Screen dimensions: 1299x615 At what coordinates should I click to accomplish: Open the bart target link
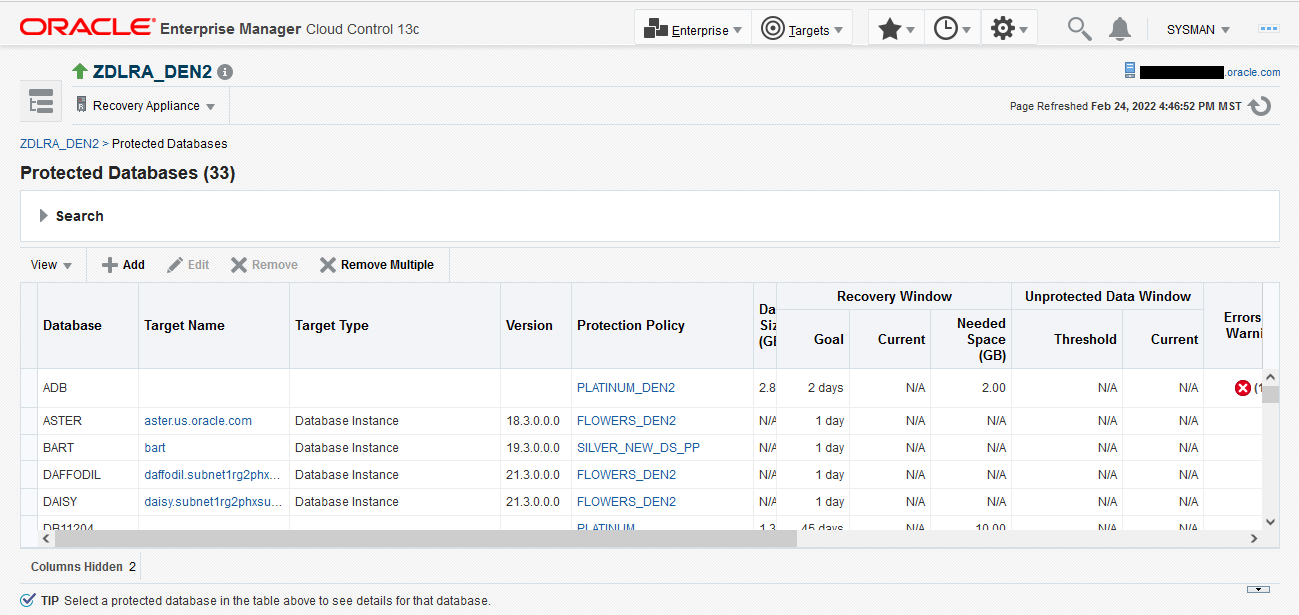(x=155, y=448)
